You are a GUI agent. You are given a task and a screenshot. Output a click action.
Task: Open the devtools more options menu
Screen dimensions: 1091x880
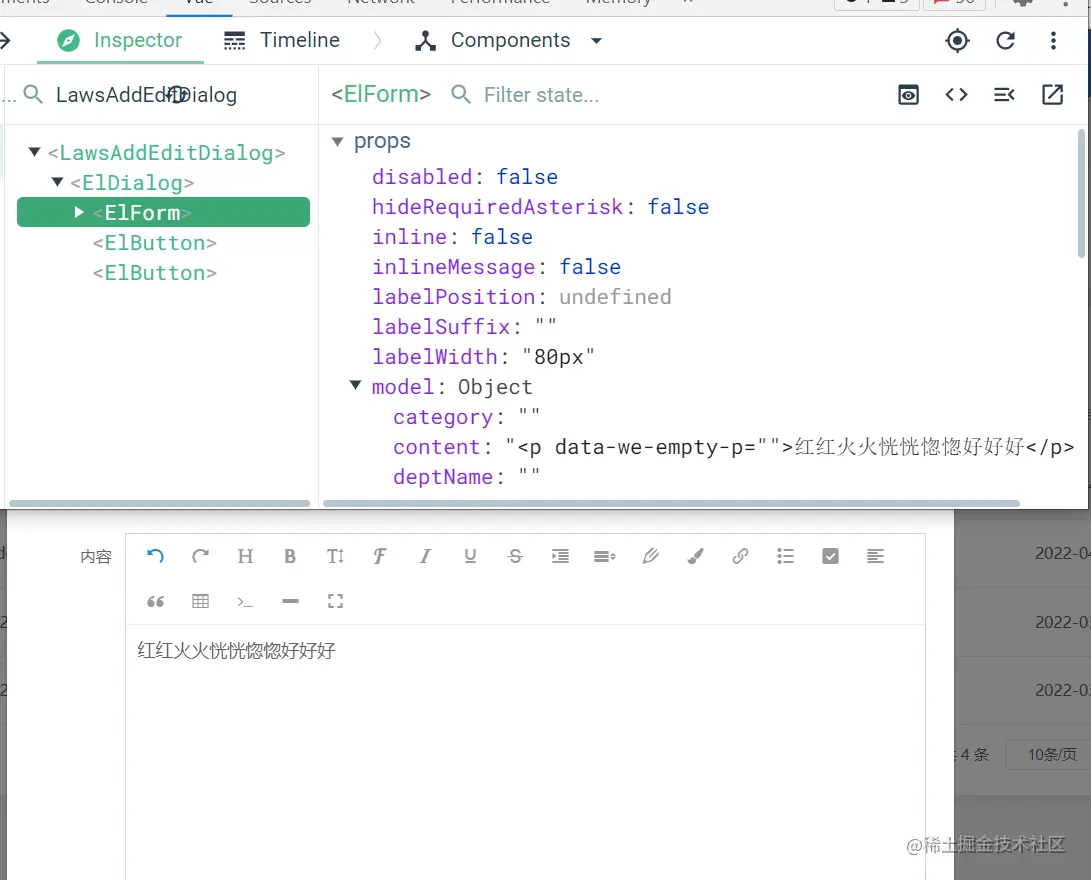click(x=1053, y=40)
